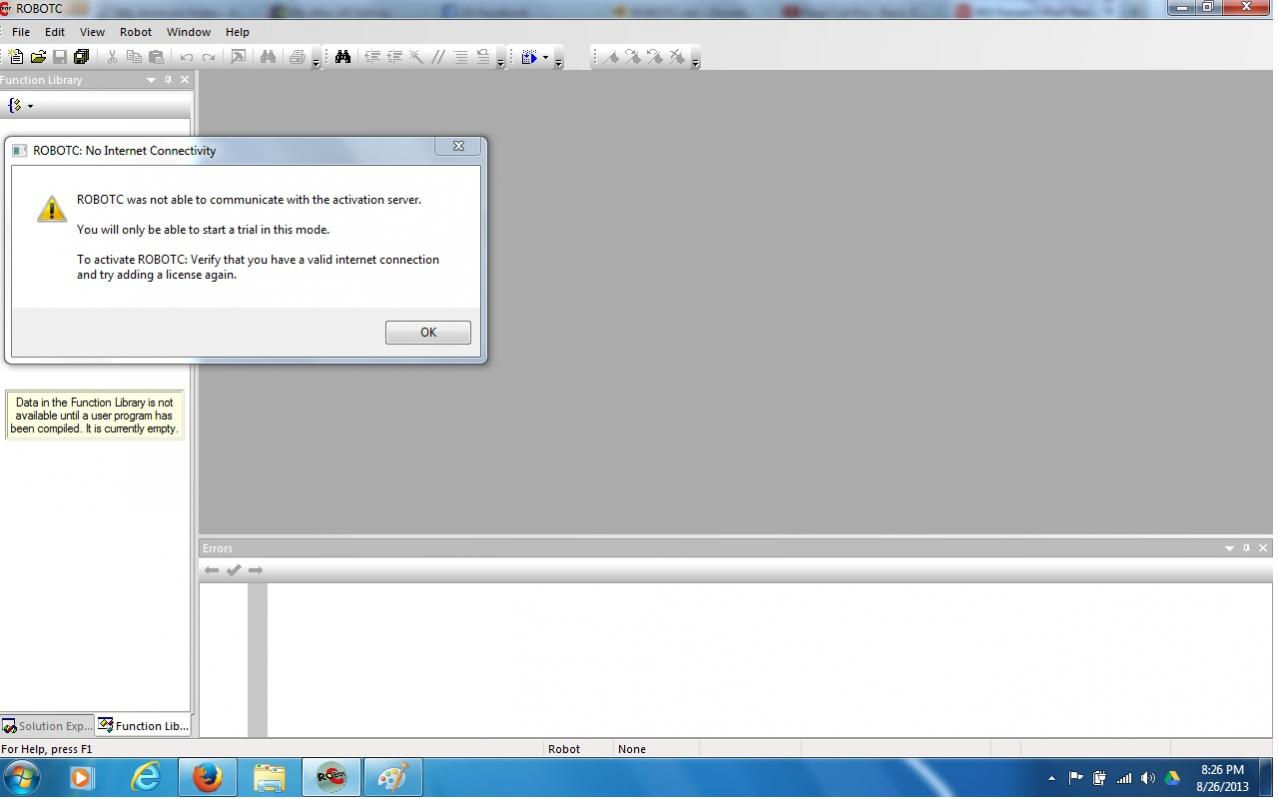
Task: Open Windows Explorer from the taskbar
Action: (269, 777)
